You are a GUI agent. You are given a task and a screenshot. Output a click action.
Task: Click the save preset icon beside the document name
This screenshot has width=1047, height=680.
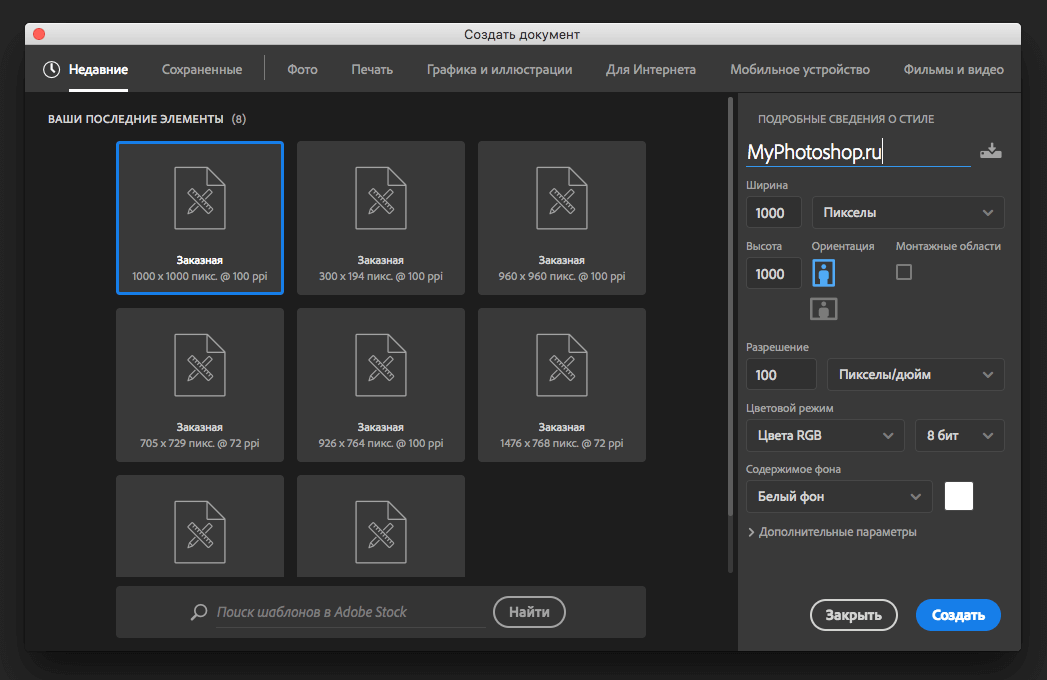990,152
